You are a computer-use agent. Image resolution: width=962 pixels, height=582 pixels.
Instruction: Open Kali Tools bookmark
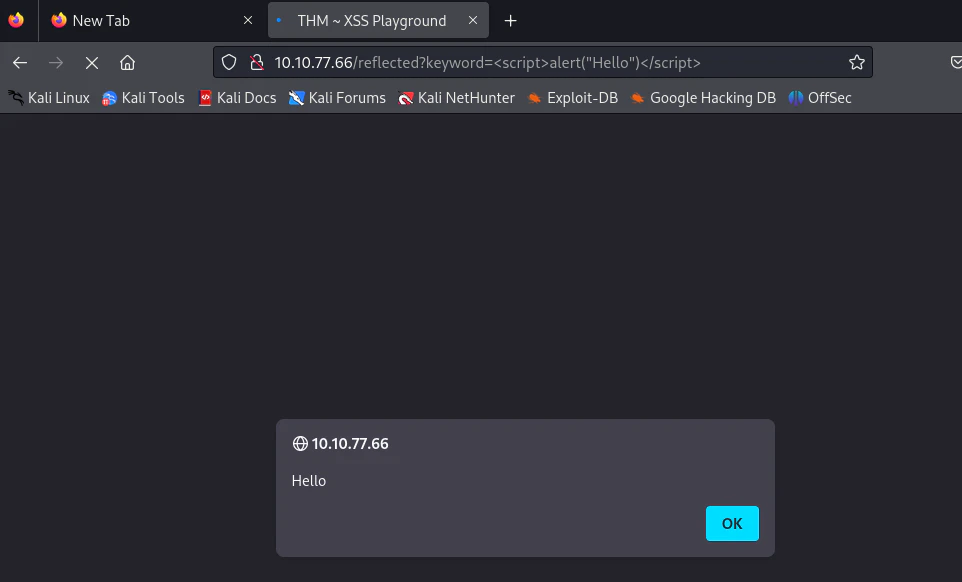pos(143,98)
